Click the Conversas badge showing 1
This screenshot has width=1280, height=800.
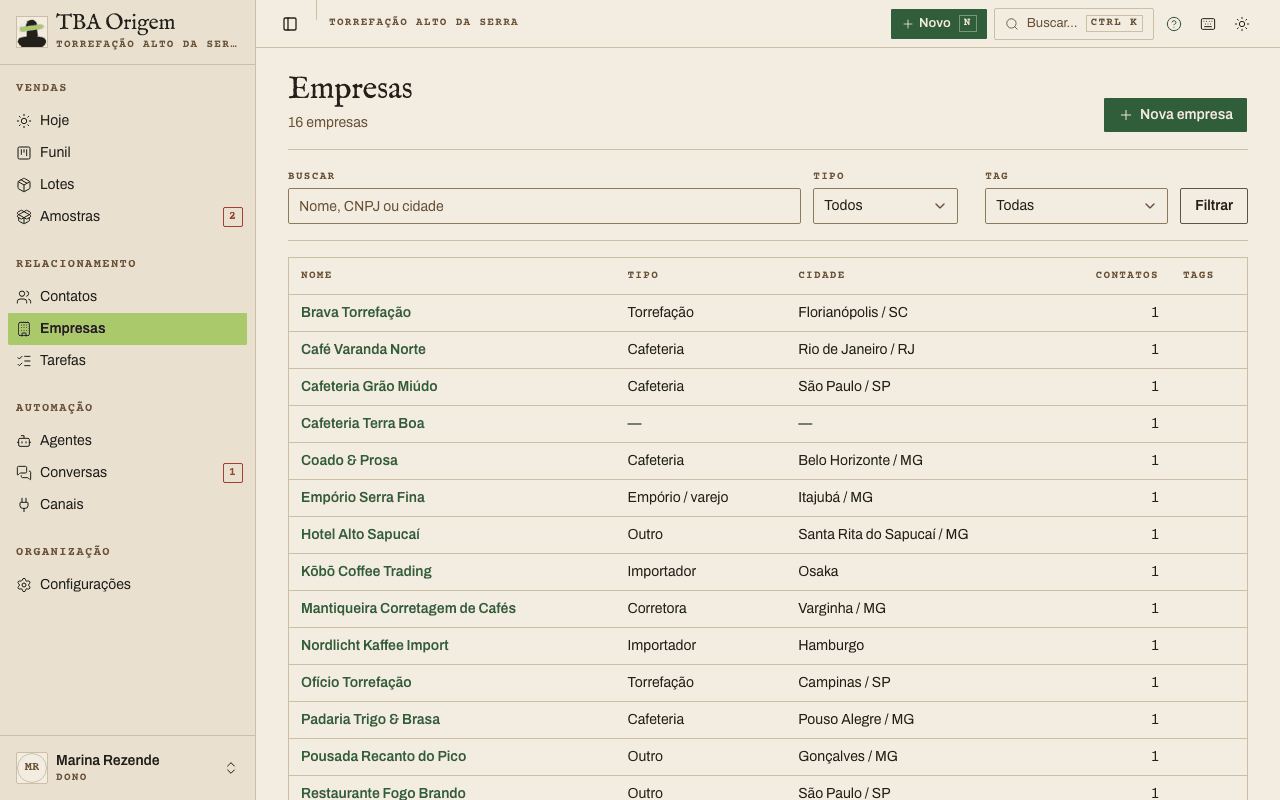233,472
